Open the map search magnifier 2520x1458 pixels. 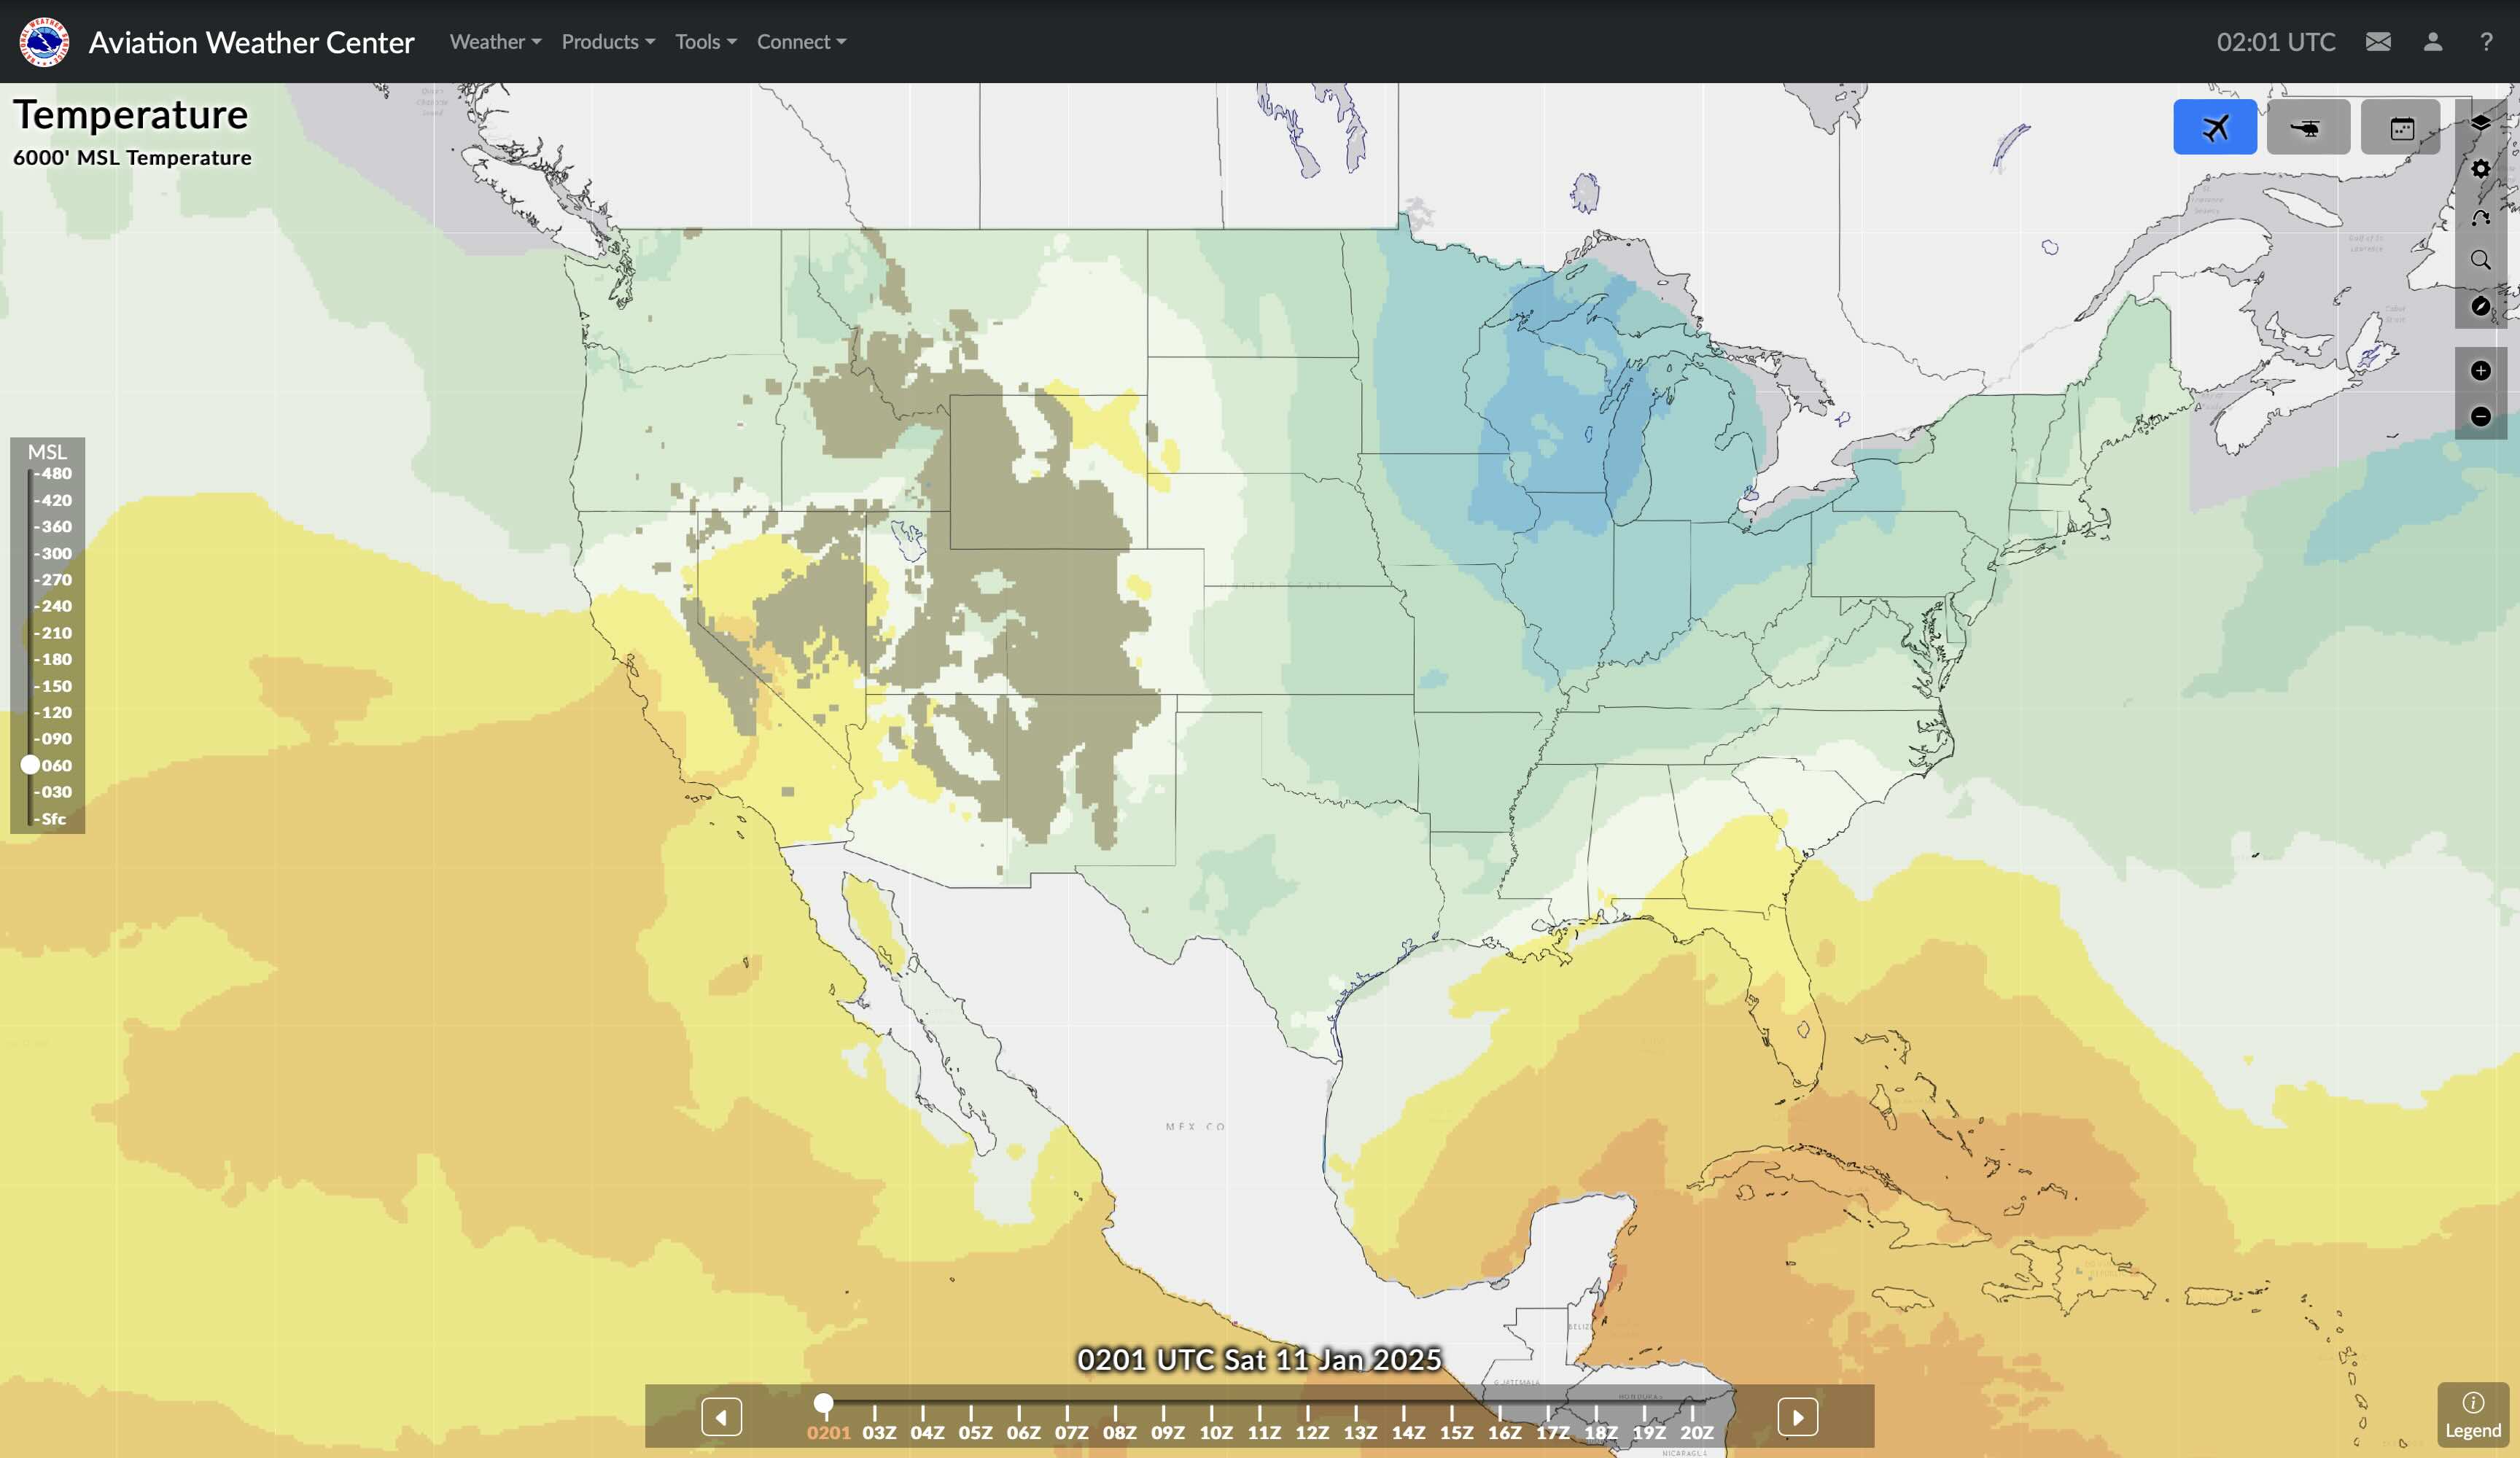point(2480,260)
